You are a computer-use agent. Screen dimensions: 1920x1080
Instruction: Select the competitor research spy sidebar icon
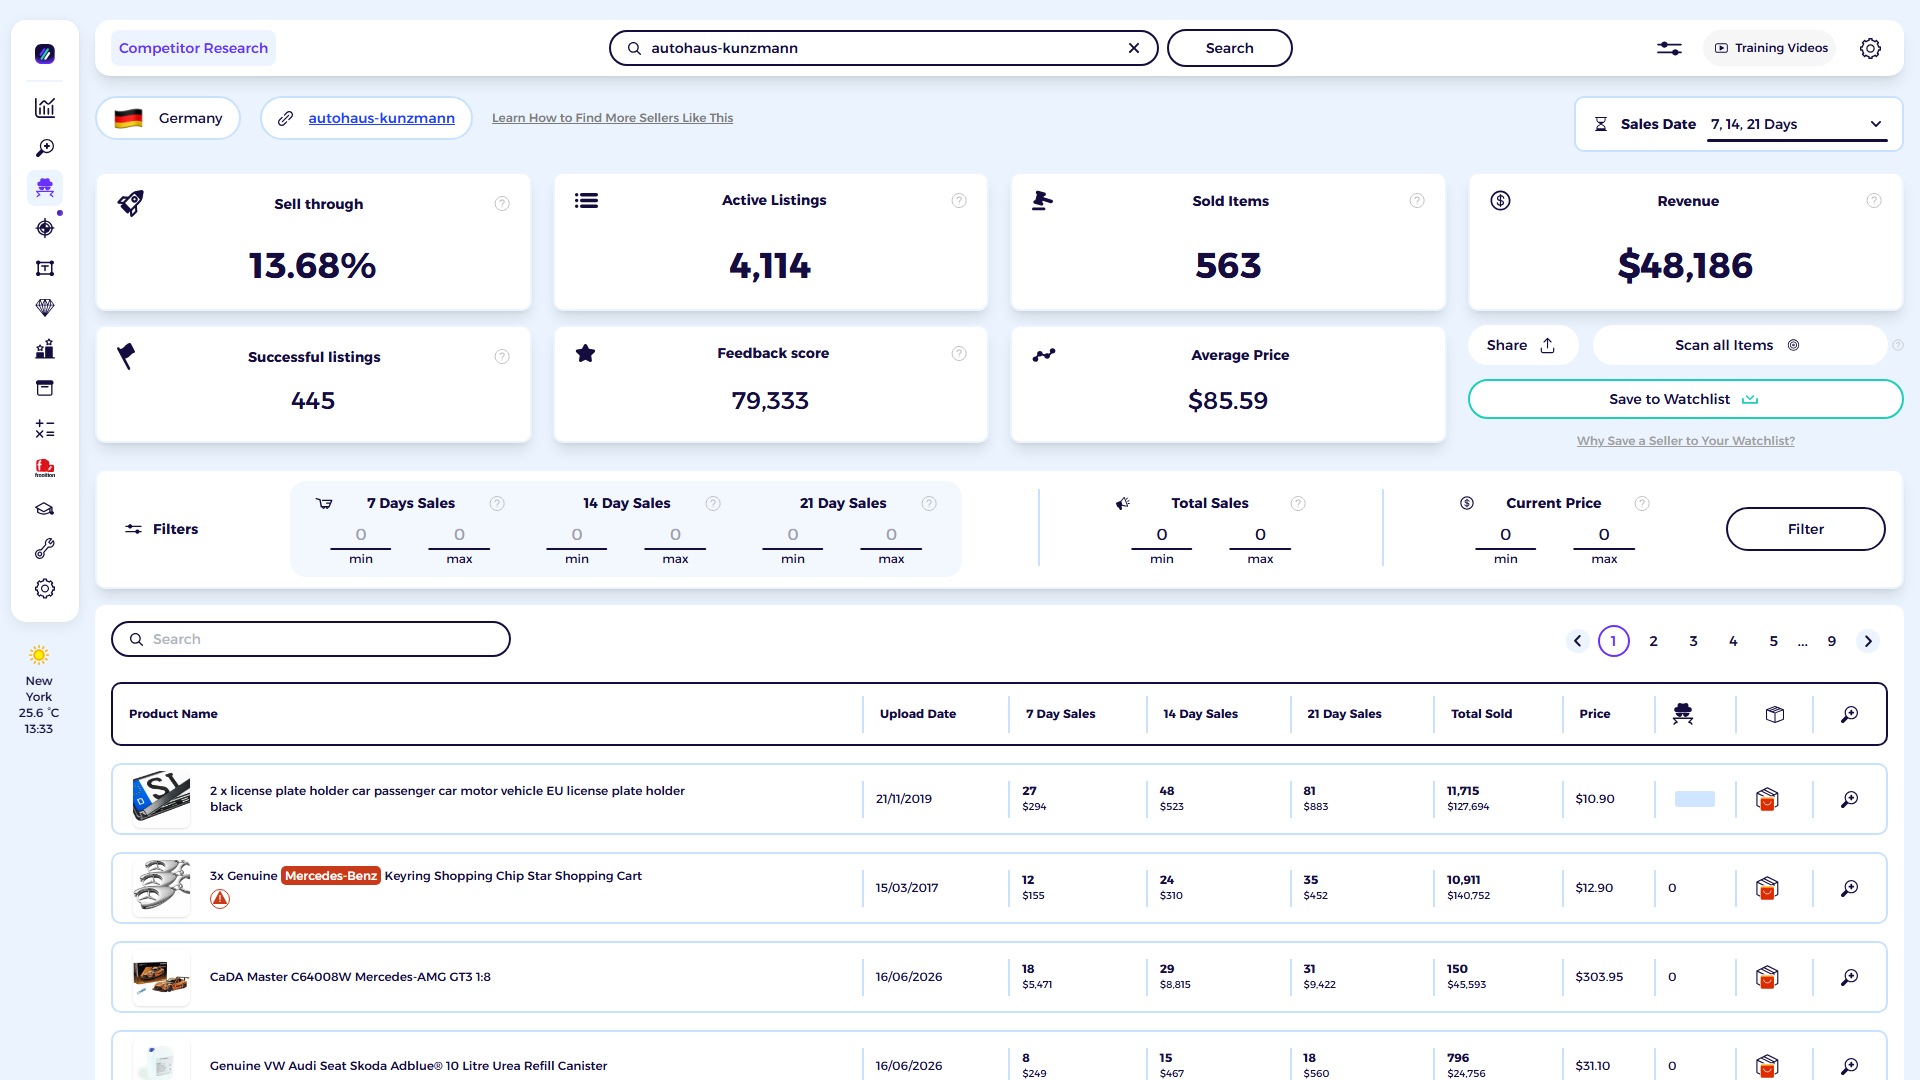pos(45,188)
